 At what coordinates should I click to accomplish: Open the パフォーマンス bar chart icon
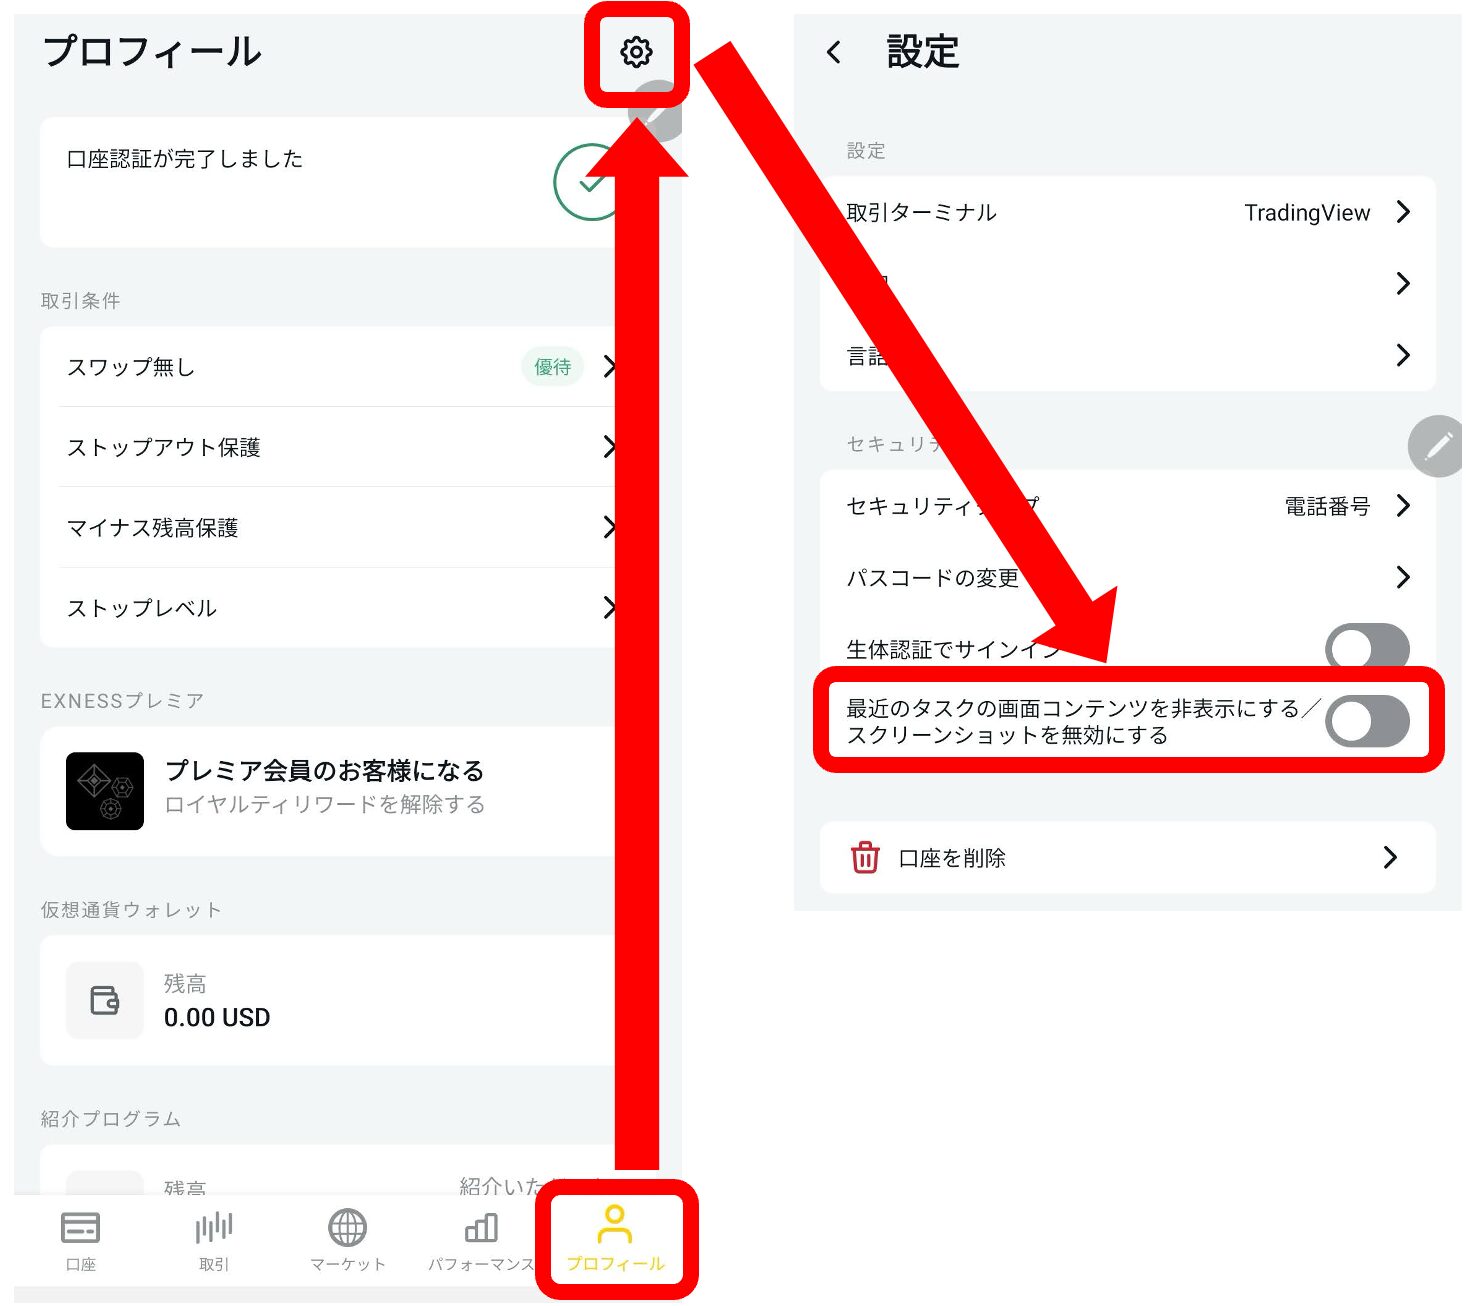(x=481, y=1228)
